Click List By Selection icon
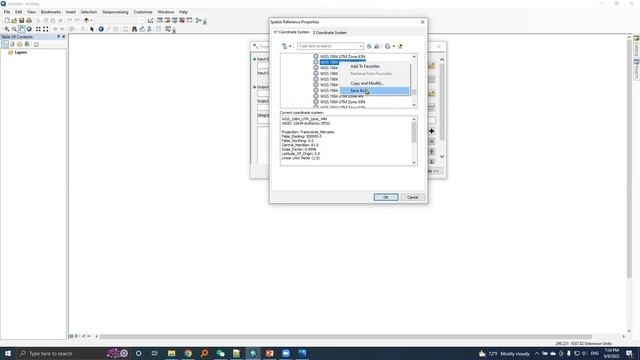Viewport: 640px width, 360px height. (27, 44)
